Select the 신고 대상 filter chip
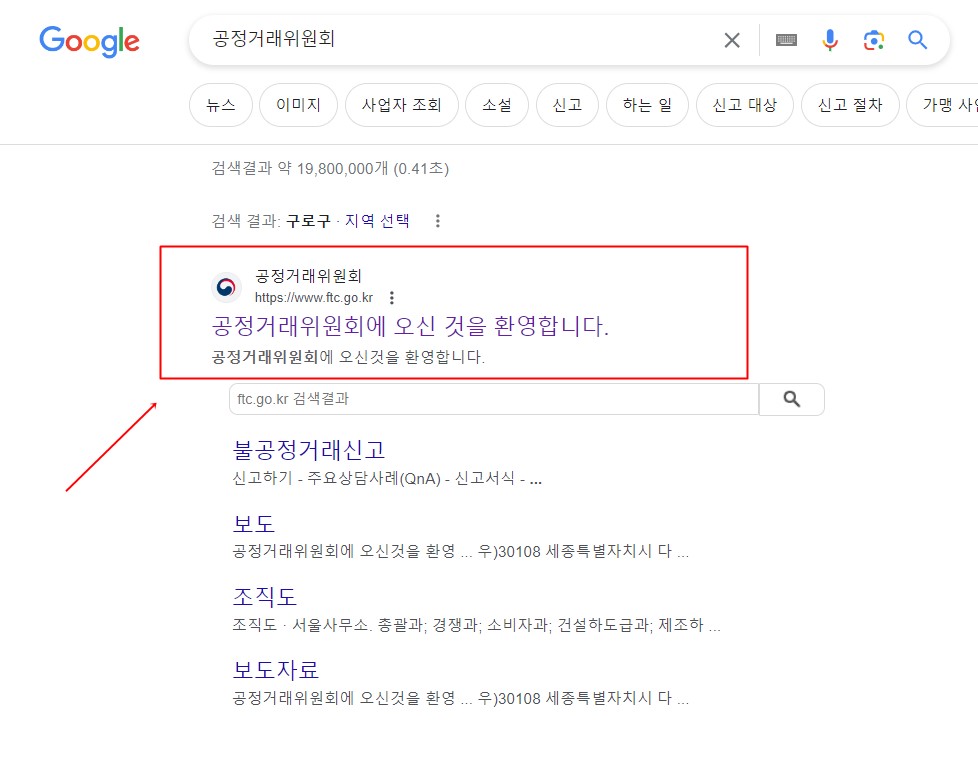 [x=745, y=105]
